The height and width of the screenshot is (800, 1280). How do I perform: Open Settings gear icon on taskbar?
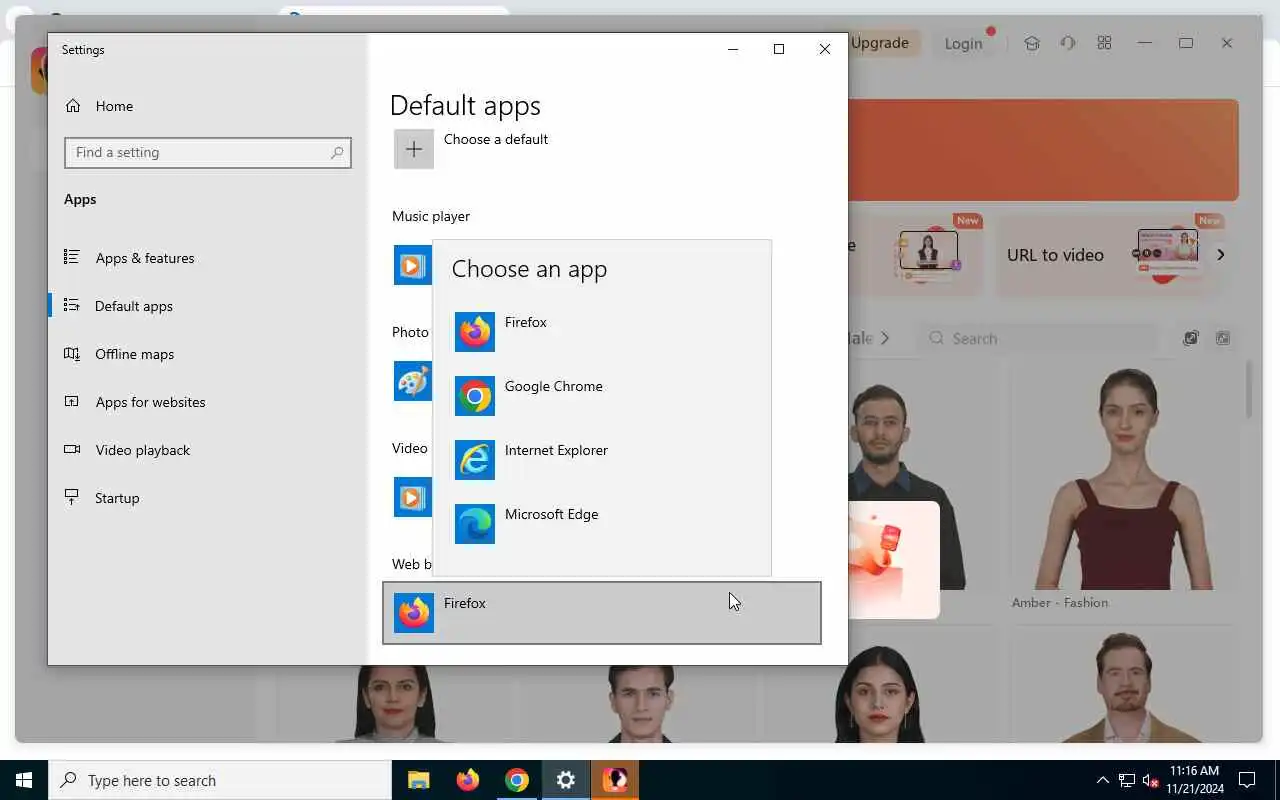pos(566,780)
